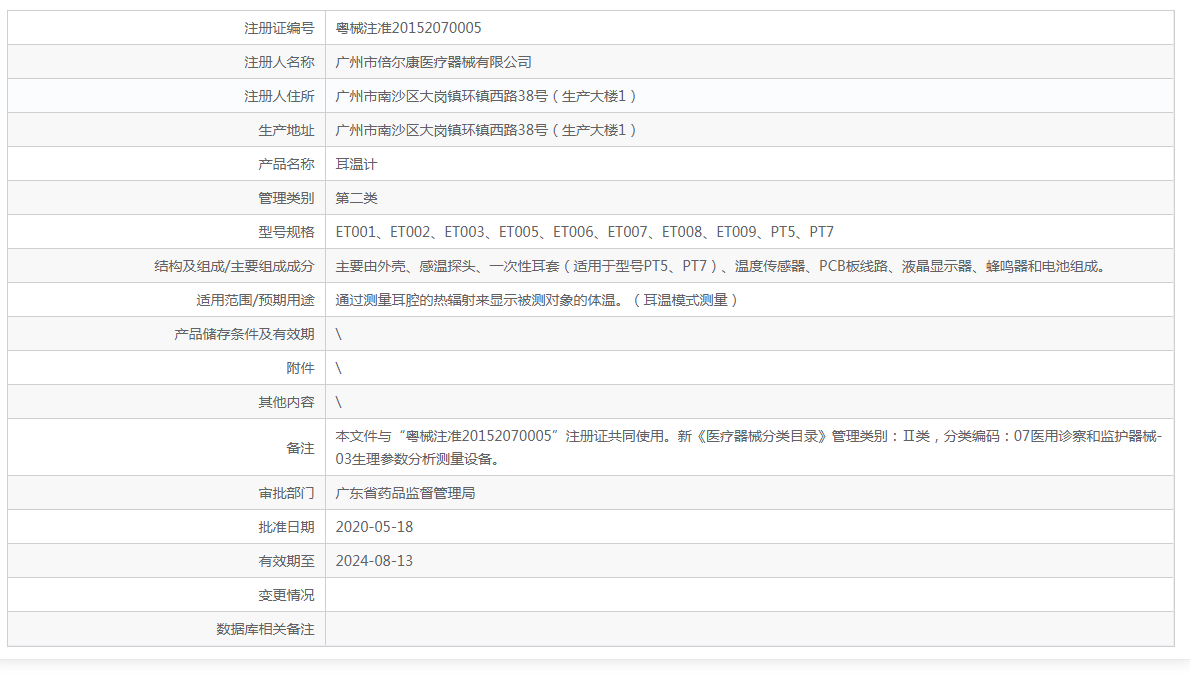Screen dimensions: 1190x679
Task: Select the company name 广州市倍尔康医疗器械有限公司
Action: pos(433,62)
